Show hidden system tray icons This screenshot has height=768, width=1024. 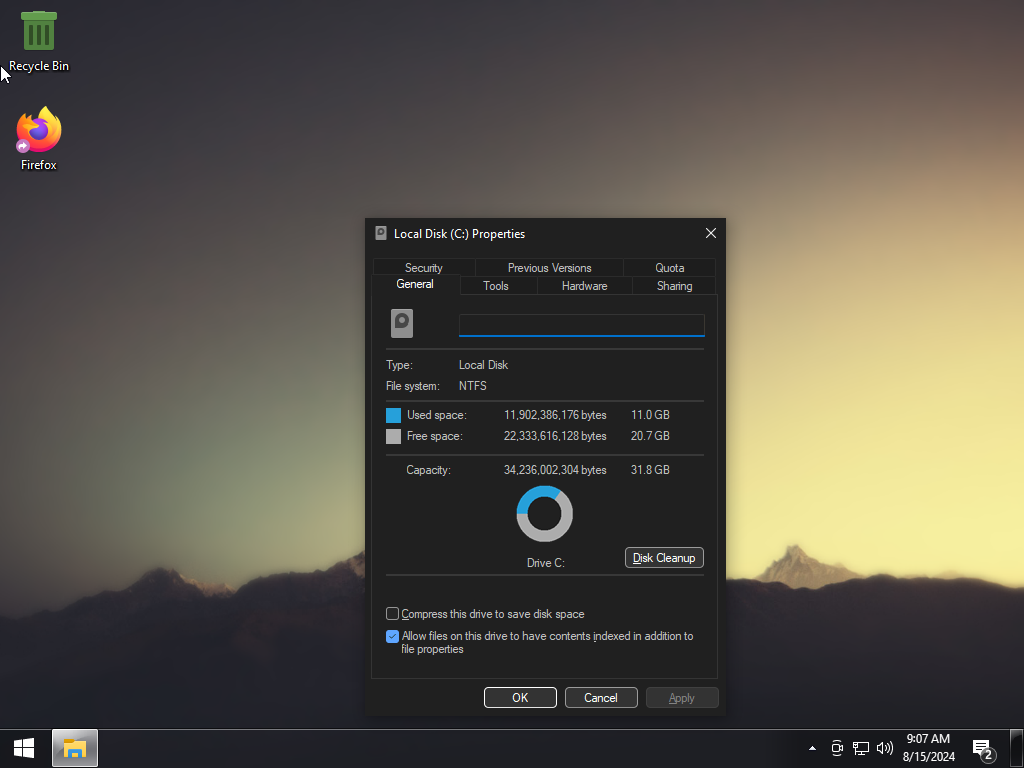coord(812,748)
